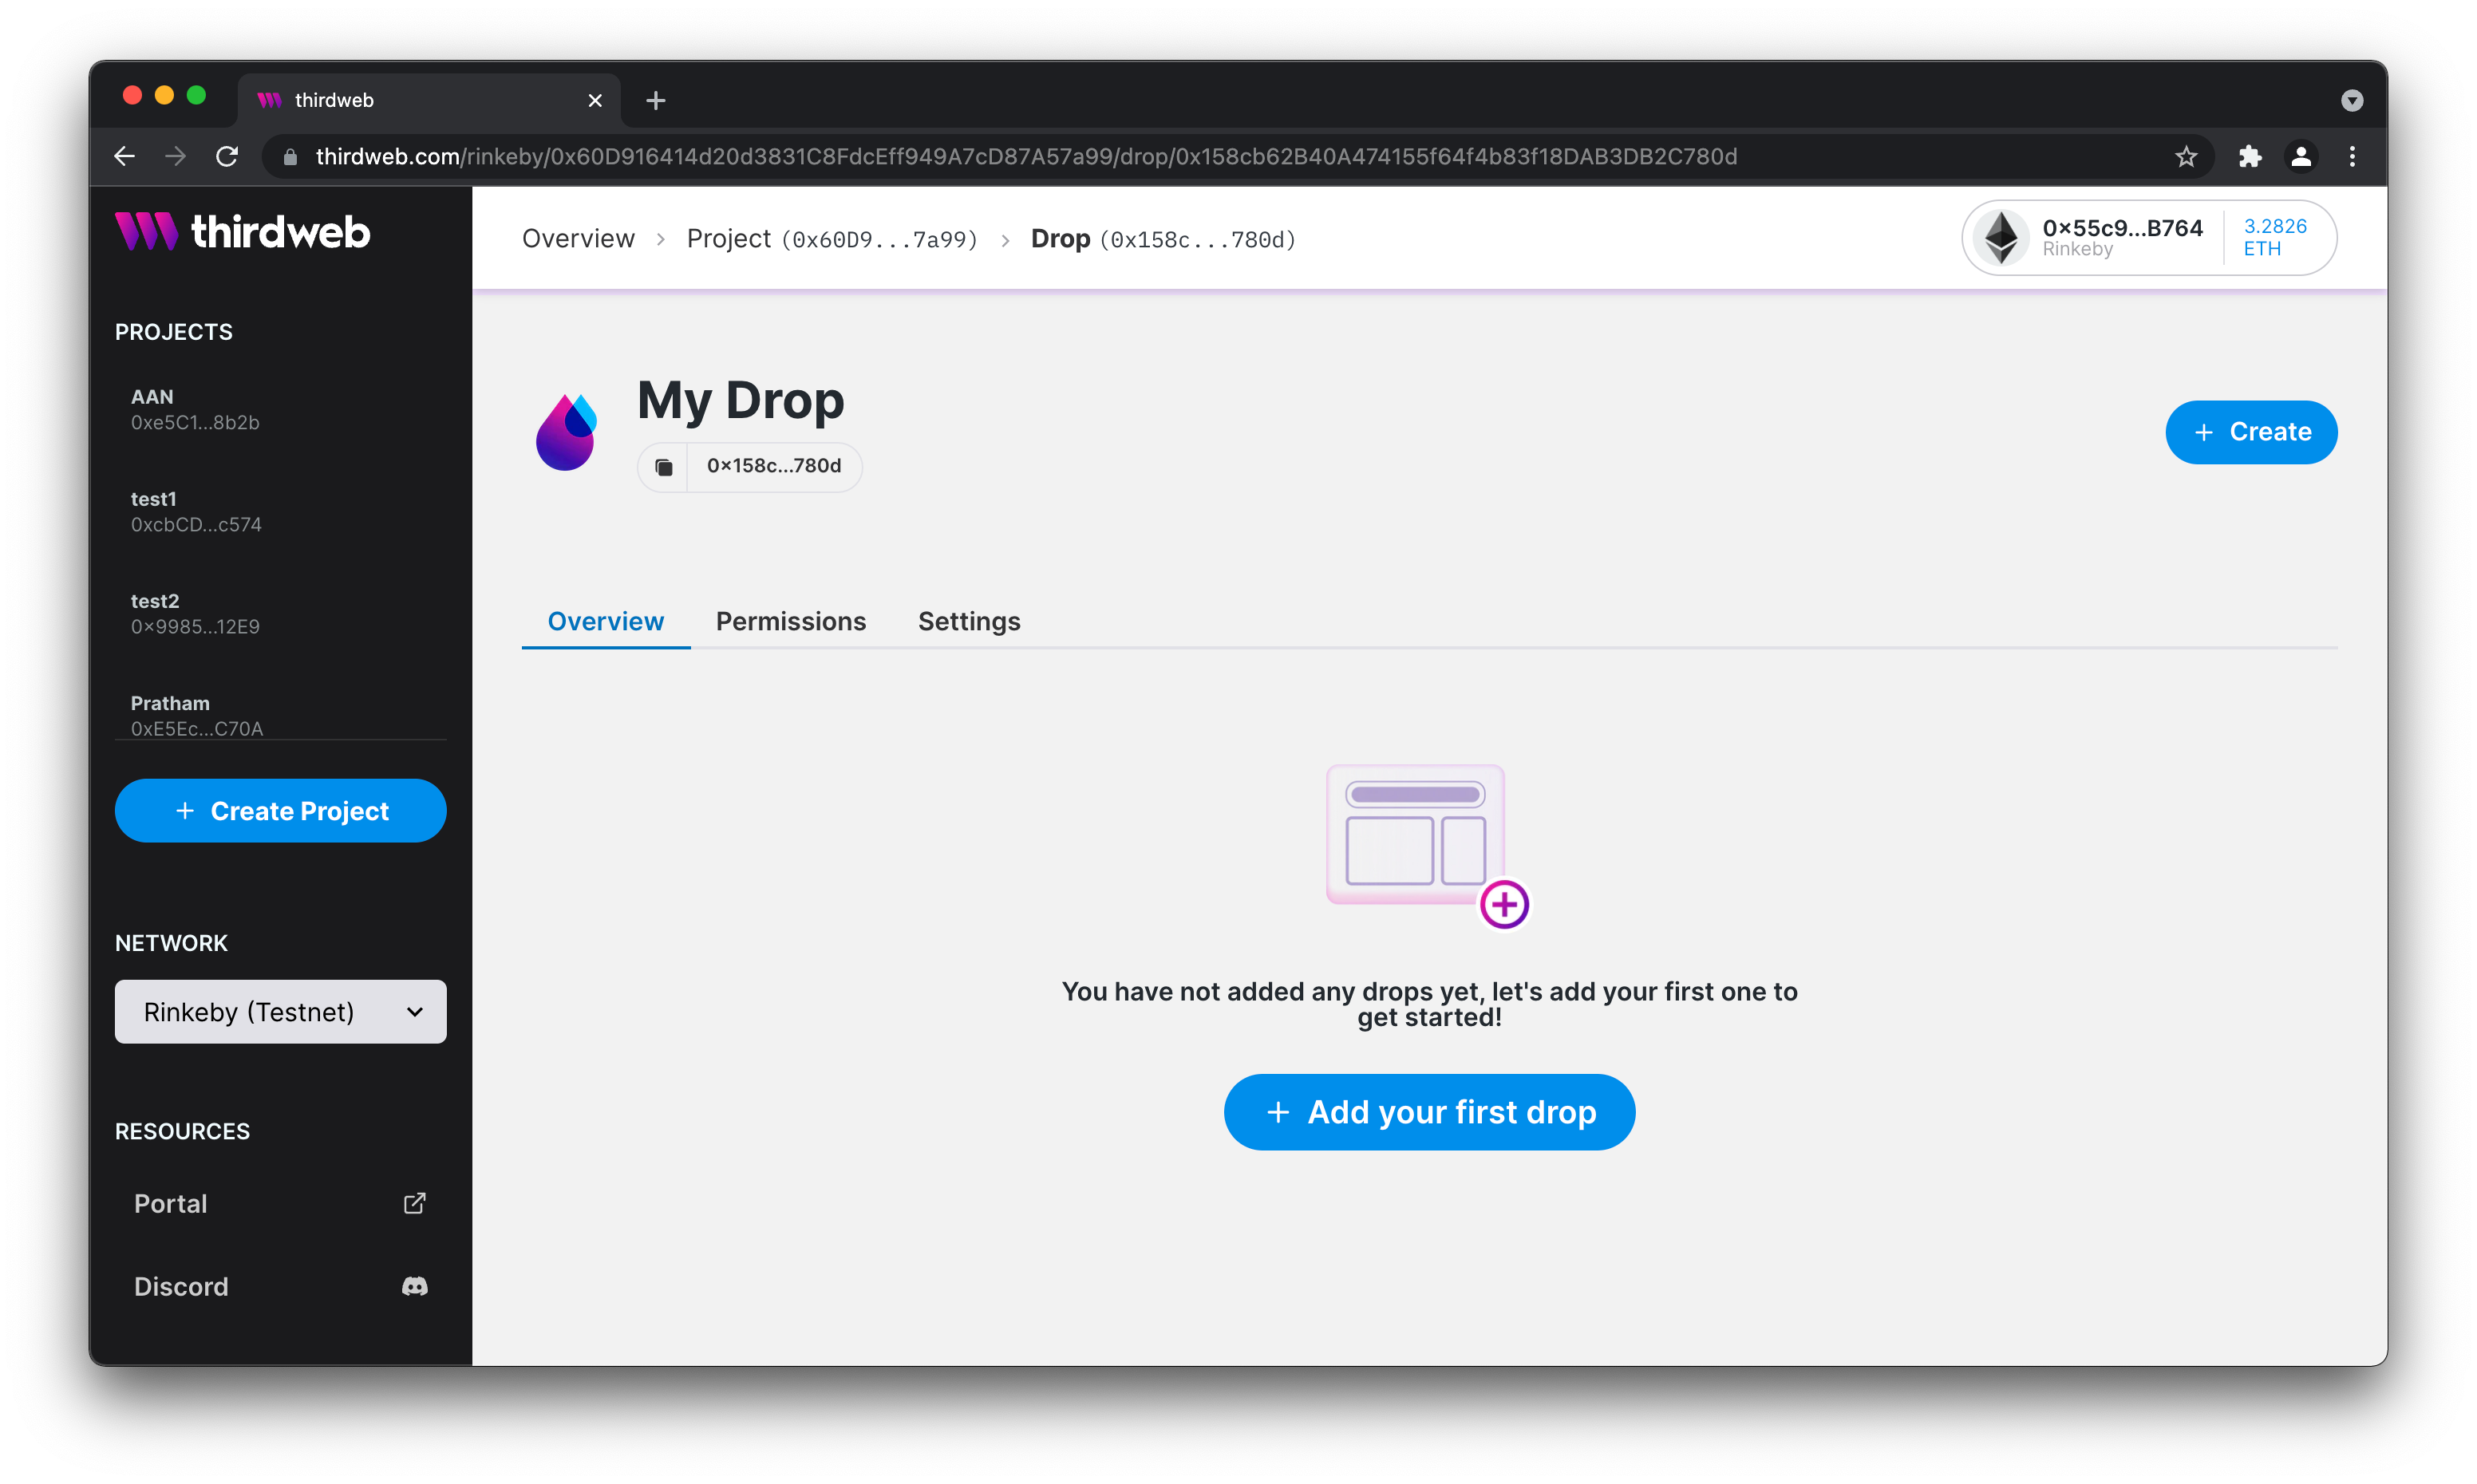
Task: Click the Create button
Action: coord(2251,432)
